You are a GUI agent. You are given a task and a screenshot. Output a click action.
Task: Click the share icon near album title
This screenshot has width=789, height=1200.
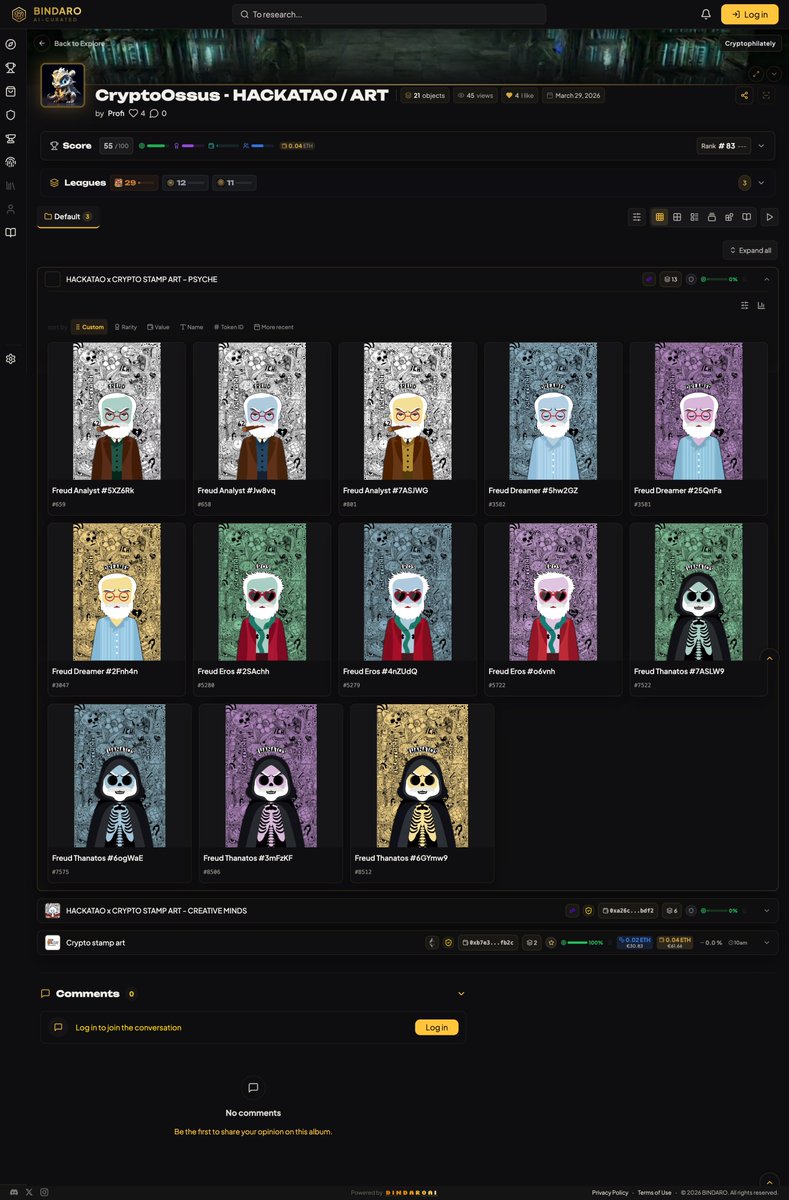click(x=744, y=95)
